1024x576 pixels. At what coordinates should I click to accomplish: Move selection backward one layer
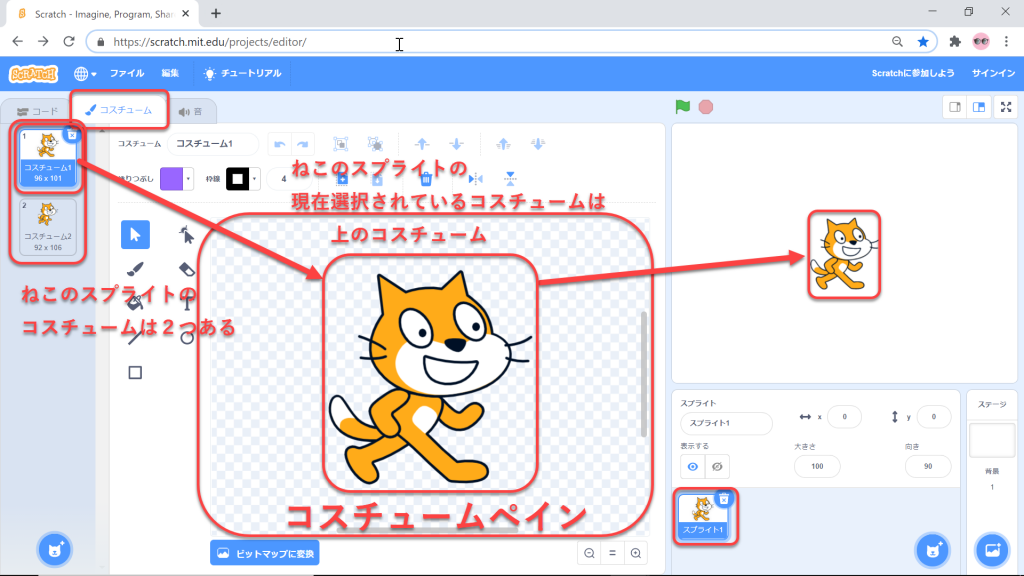[x=456, y=144]
